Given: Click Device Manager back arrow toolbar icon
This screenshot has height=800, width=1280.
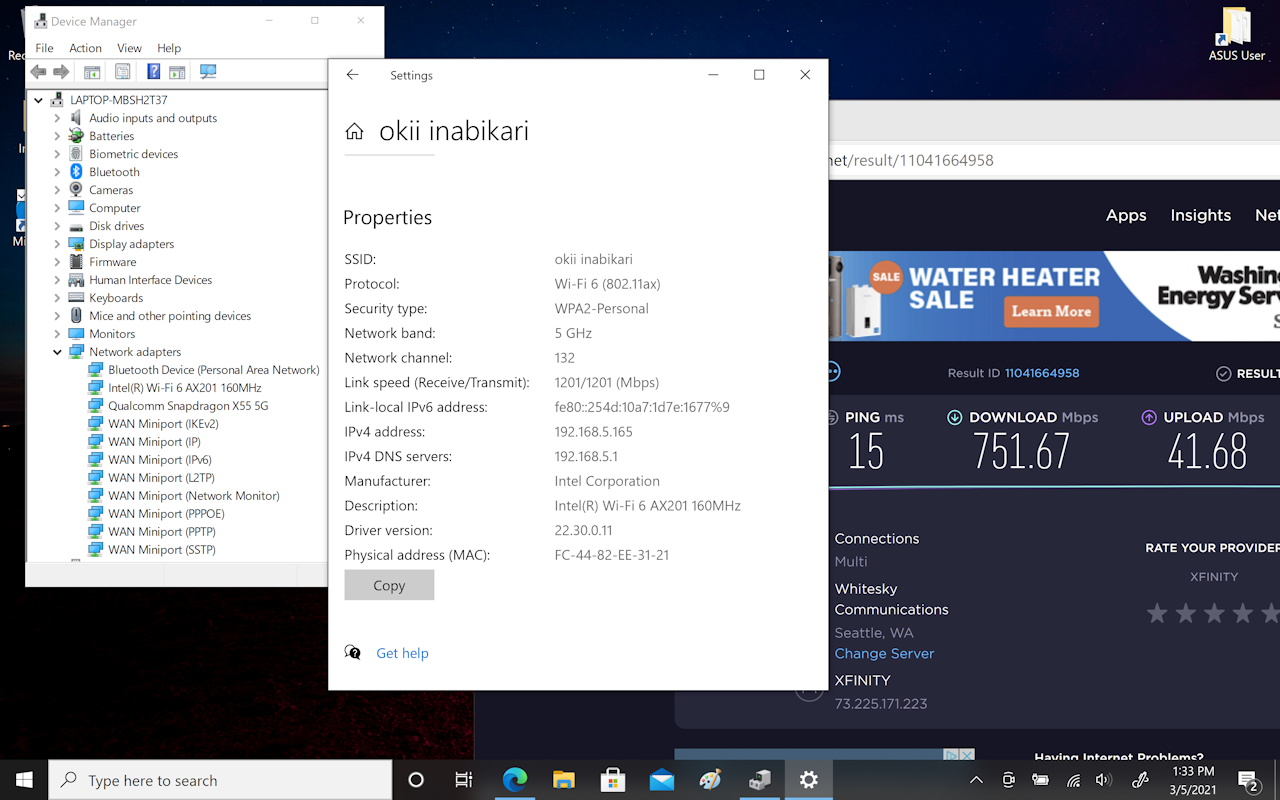Looking at the screenshot, I should pos(38,72).
